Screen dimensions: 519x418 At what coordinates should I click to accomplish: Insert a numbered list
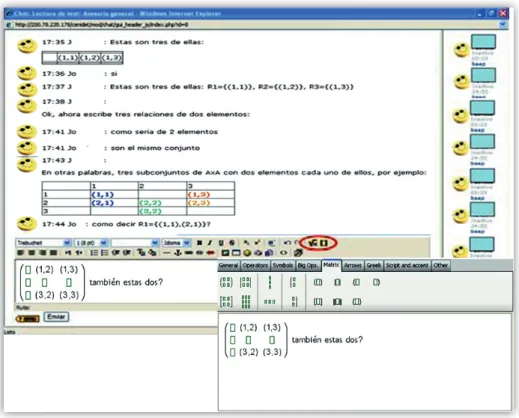tap(94, 253)
